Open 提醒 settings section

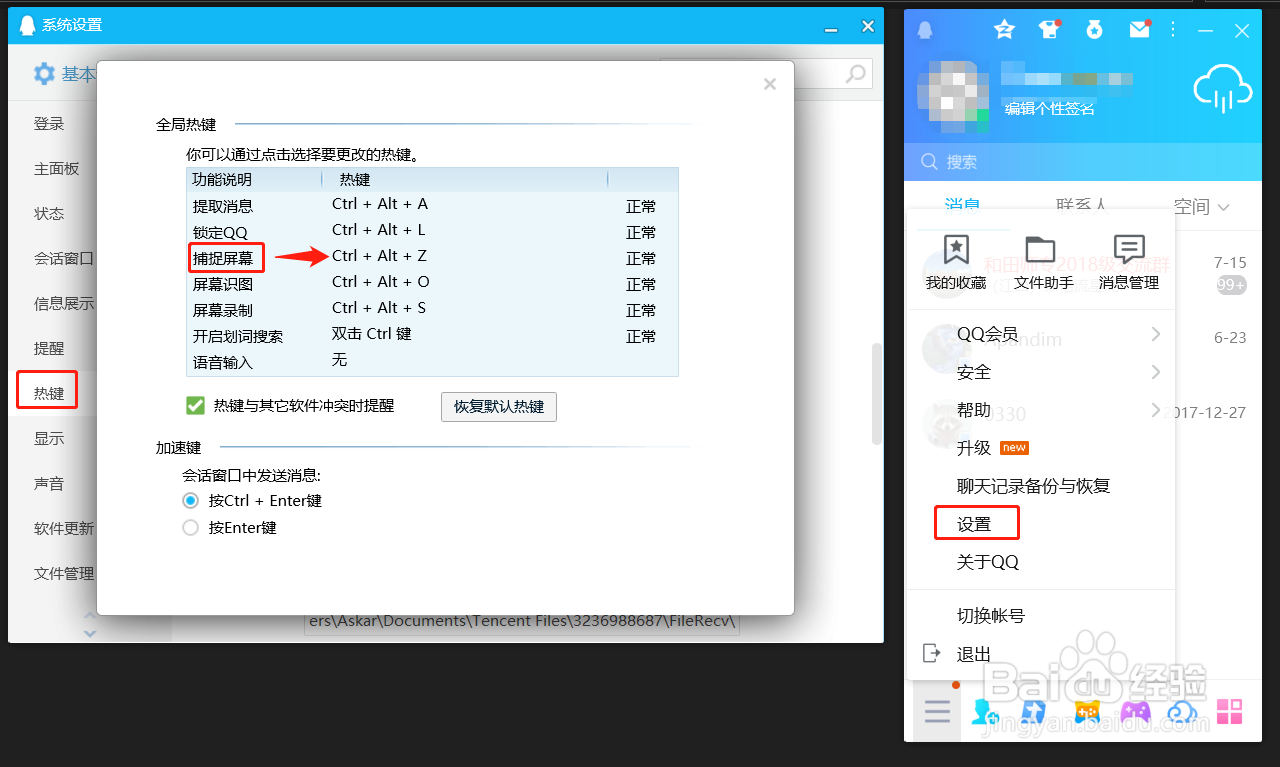tap(49, 349)
